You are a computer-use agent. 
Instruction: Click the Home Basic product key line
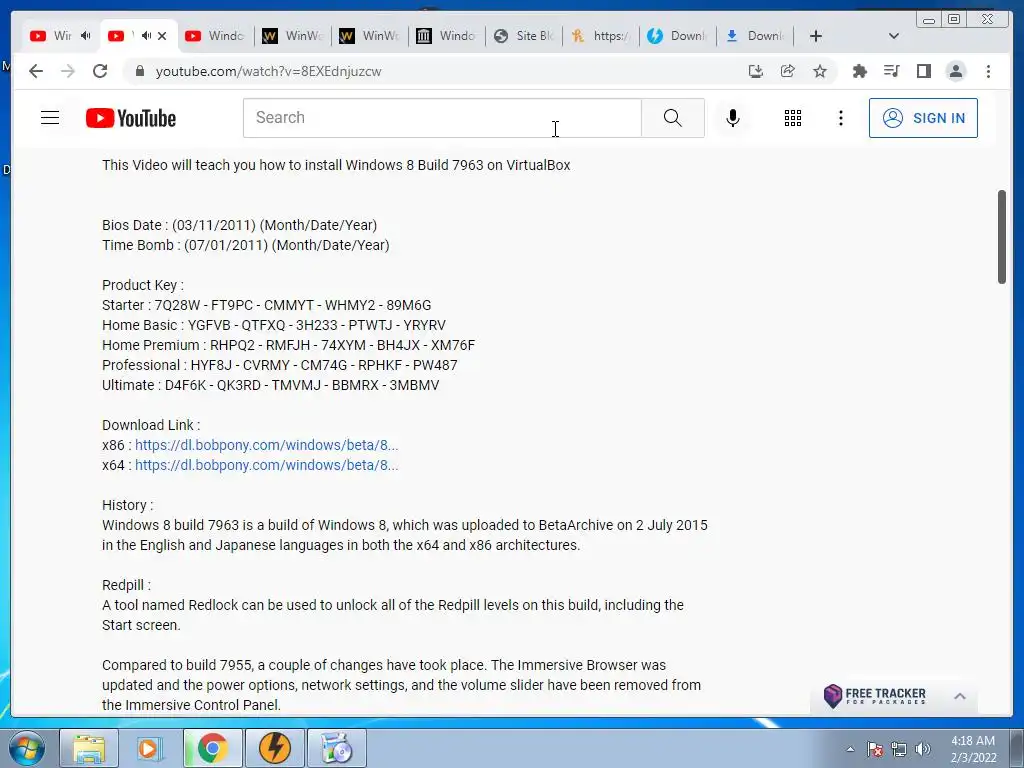274,325
